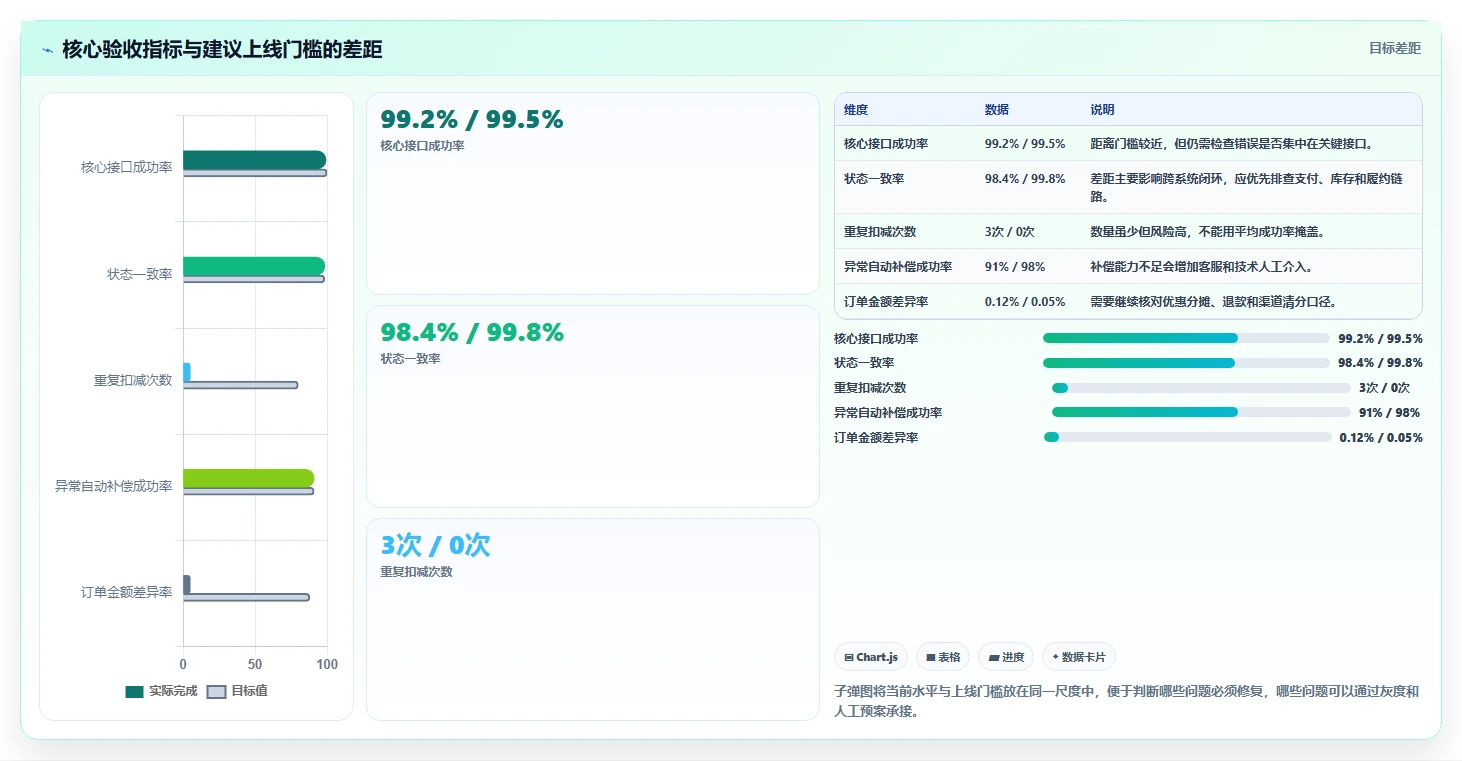Image resolution: width=1462 pixels, height=761 pixels.
Task: Click the description starting 子弹图将当前水平
Action: point(1126,702)
